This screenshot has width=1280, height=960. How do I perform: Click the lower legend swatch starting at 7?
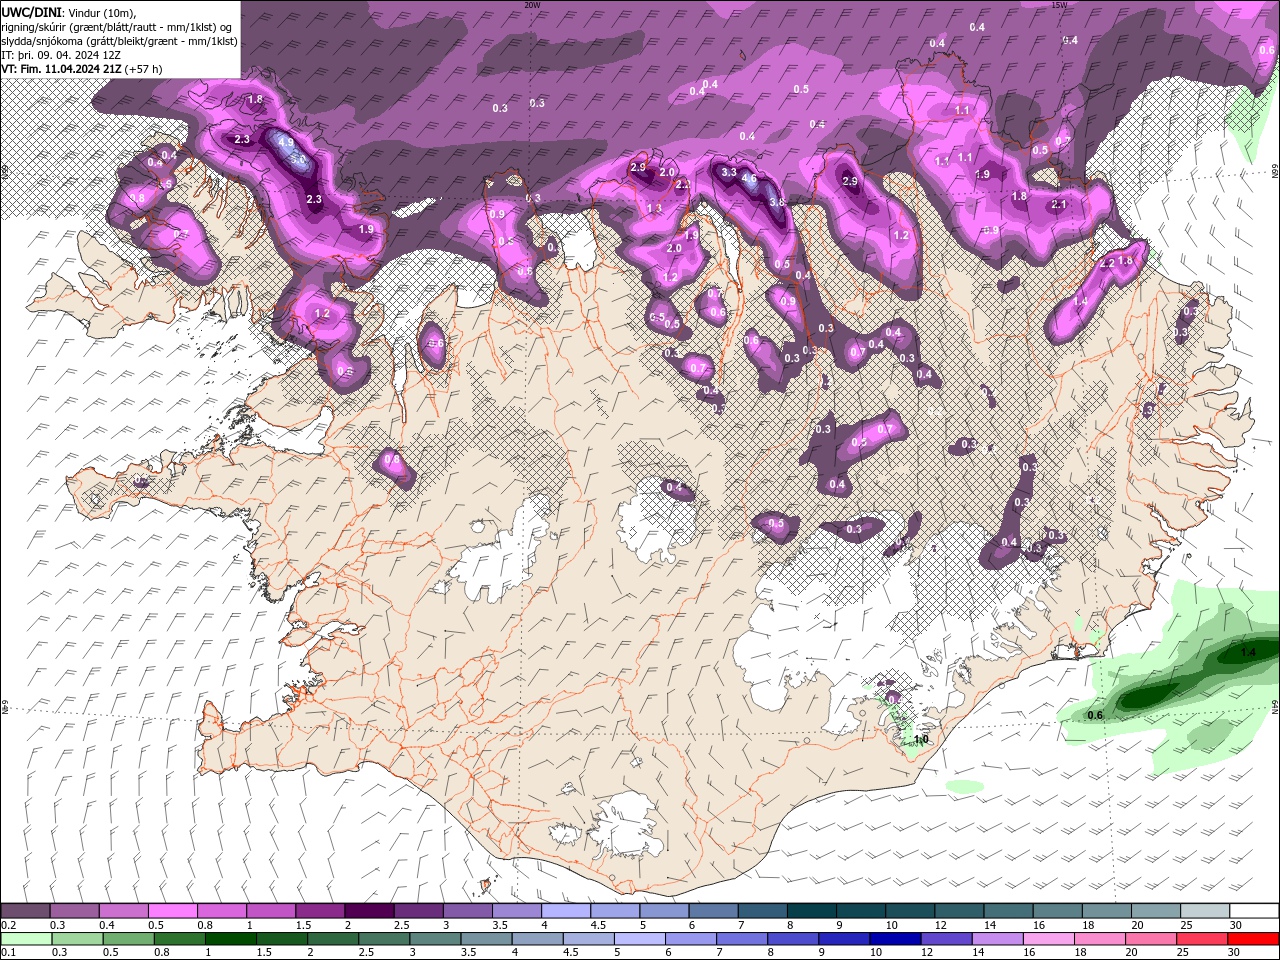click(742, 939)
